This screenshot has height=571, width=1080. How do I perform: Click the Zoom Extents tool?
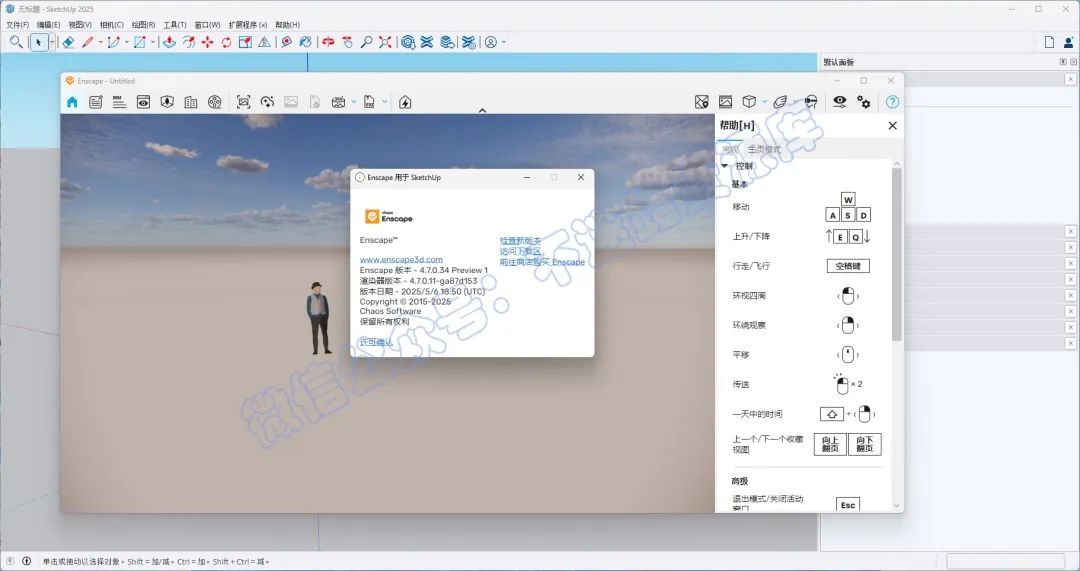pos(385,42)
